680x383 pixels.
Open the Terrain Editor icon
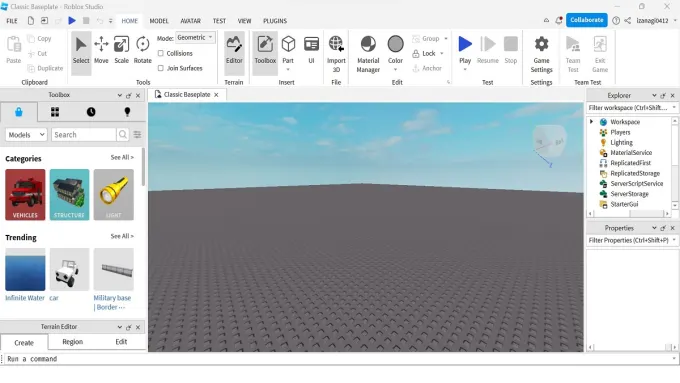(234, 50)
